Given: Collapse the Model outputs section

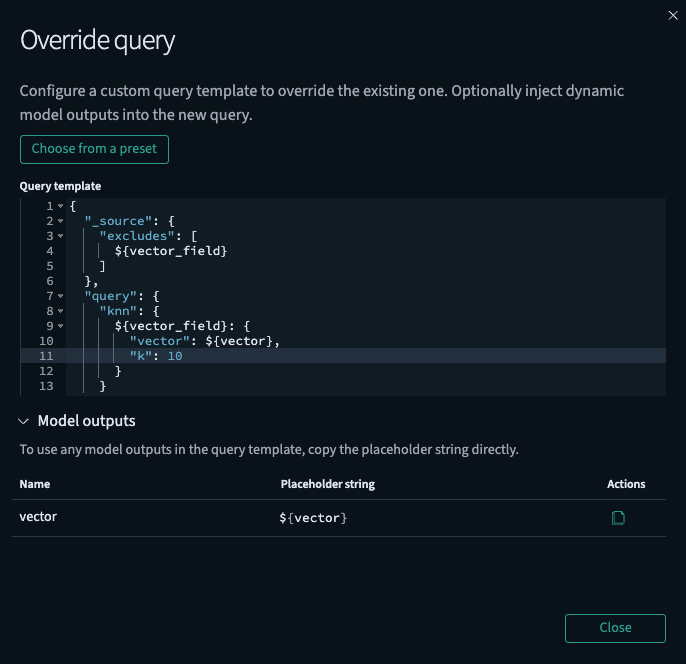Looking at the screenshot, I should [x=24, y=421].
